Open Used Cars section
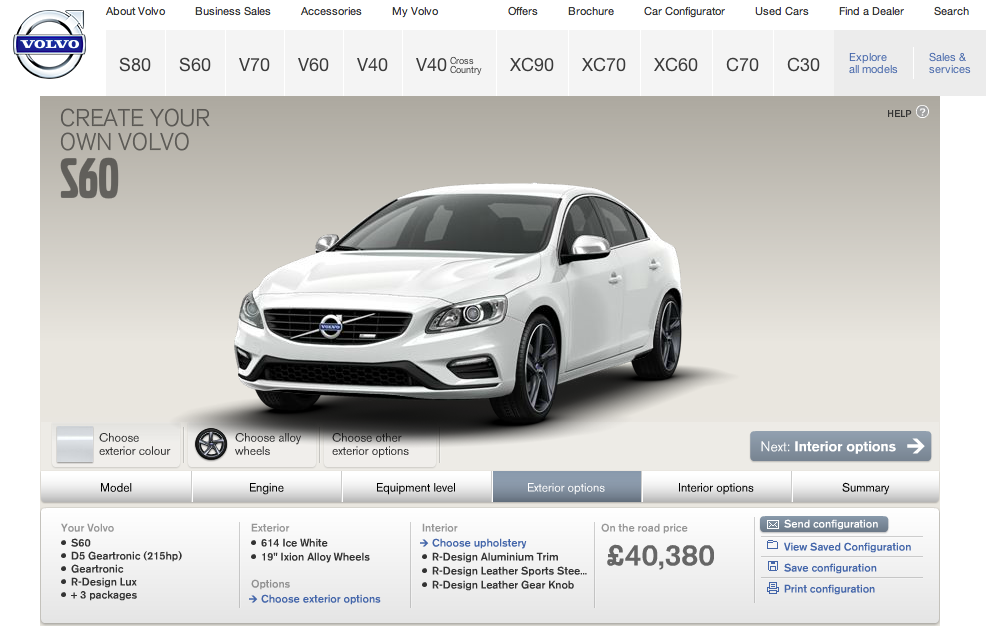Viewport: 993px width, 639px height. pos(781,11)
